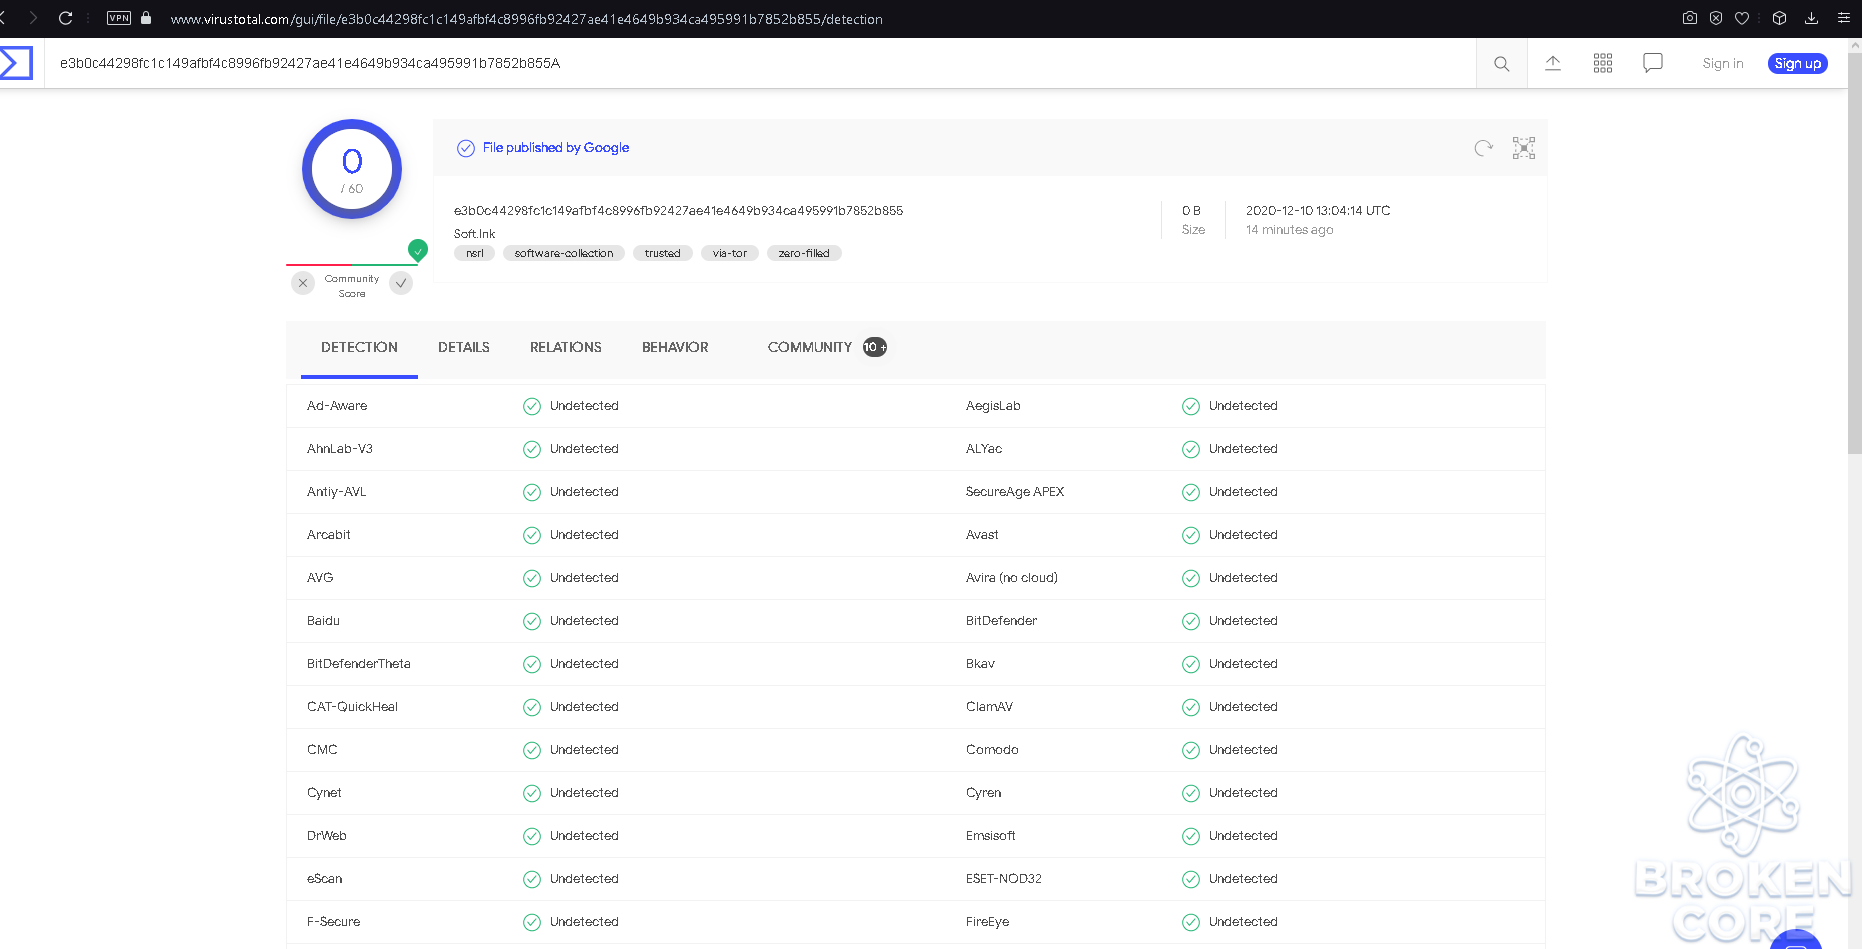Open the apps grid icon
The height and width of the screenshot is (949, 1862).
click(x=1603, y=63)
